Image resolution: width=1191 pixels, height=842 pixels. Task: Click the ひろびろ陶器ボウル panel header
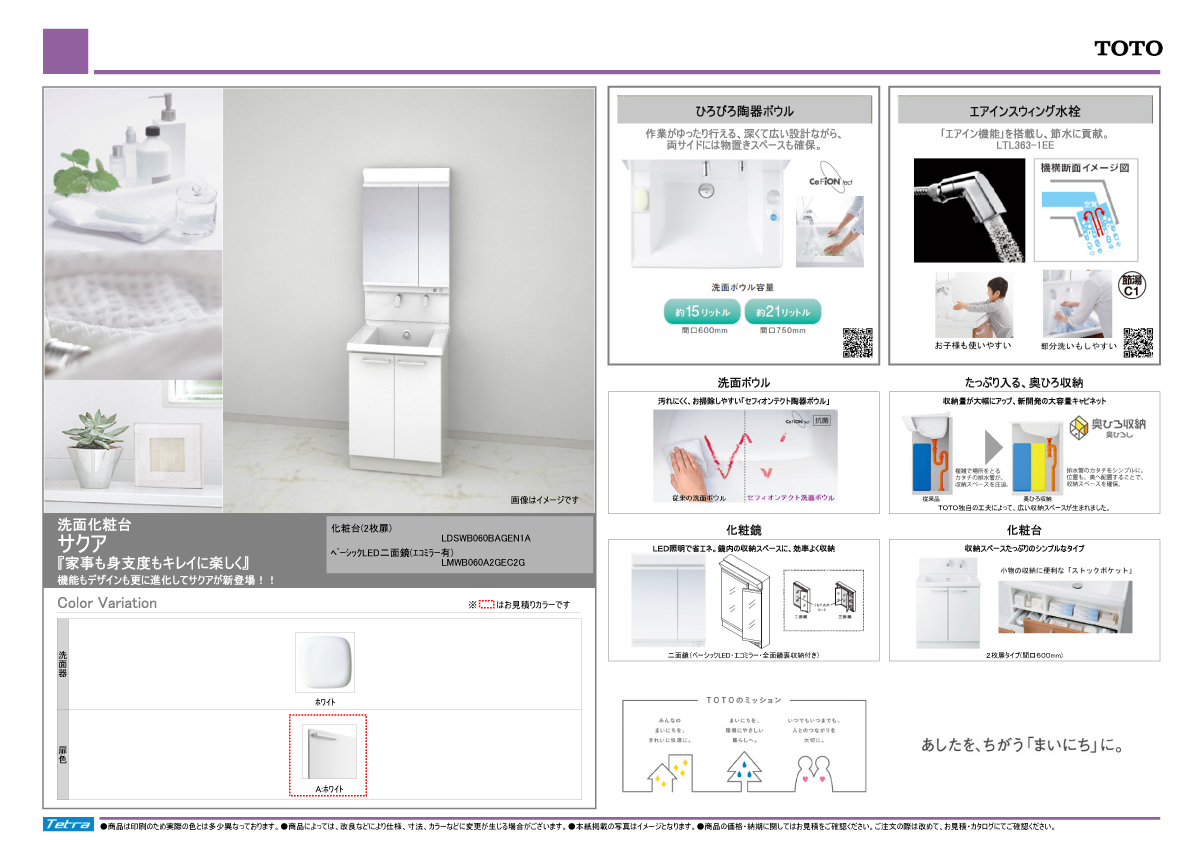point(744,111)
